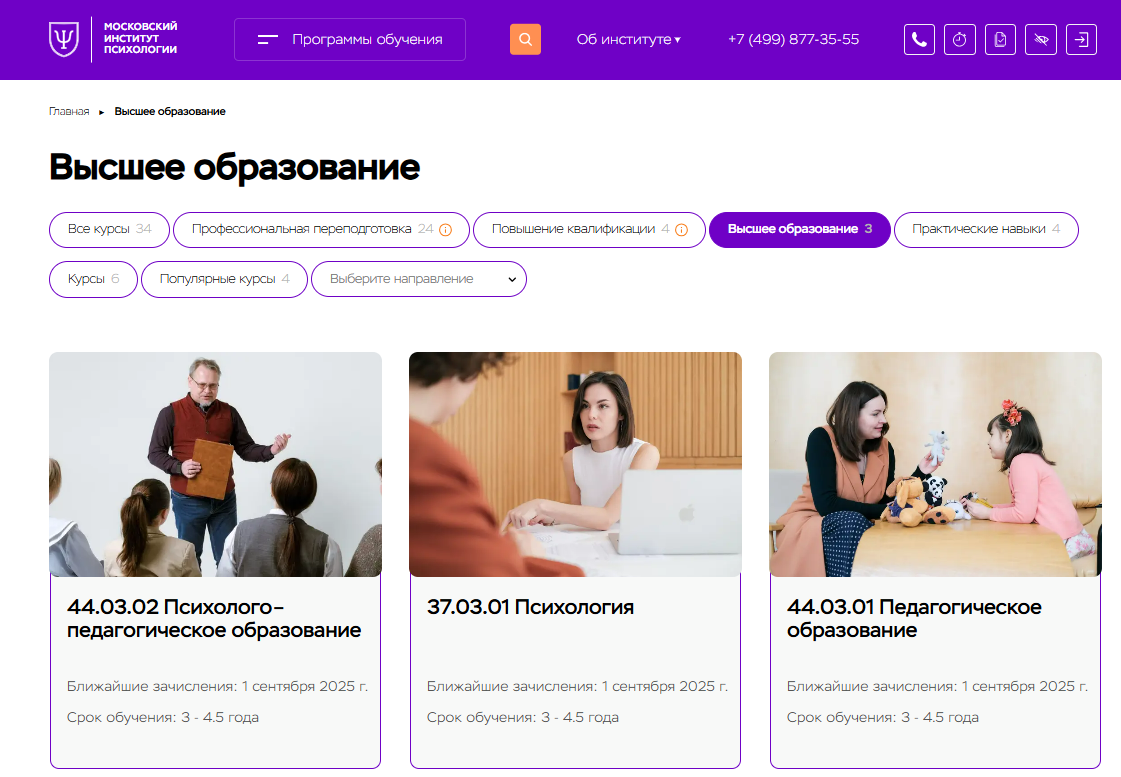Viewport: 1121px width, 777px height.
Task: Open the Об институте dropdown menu
Action: coord(628,39)
